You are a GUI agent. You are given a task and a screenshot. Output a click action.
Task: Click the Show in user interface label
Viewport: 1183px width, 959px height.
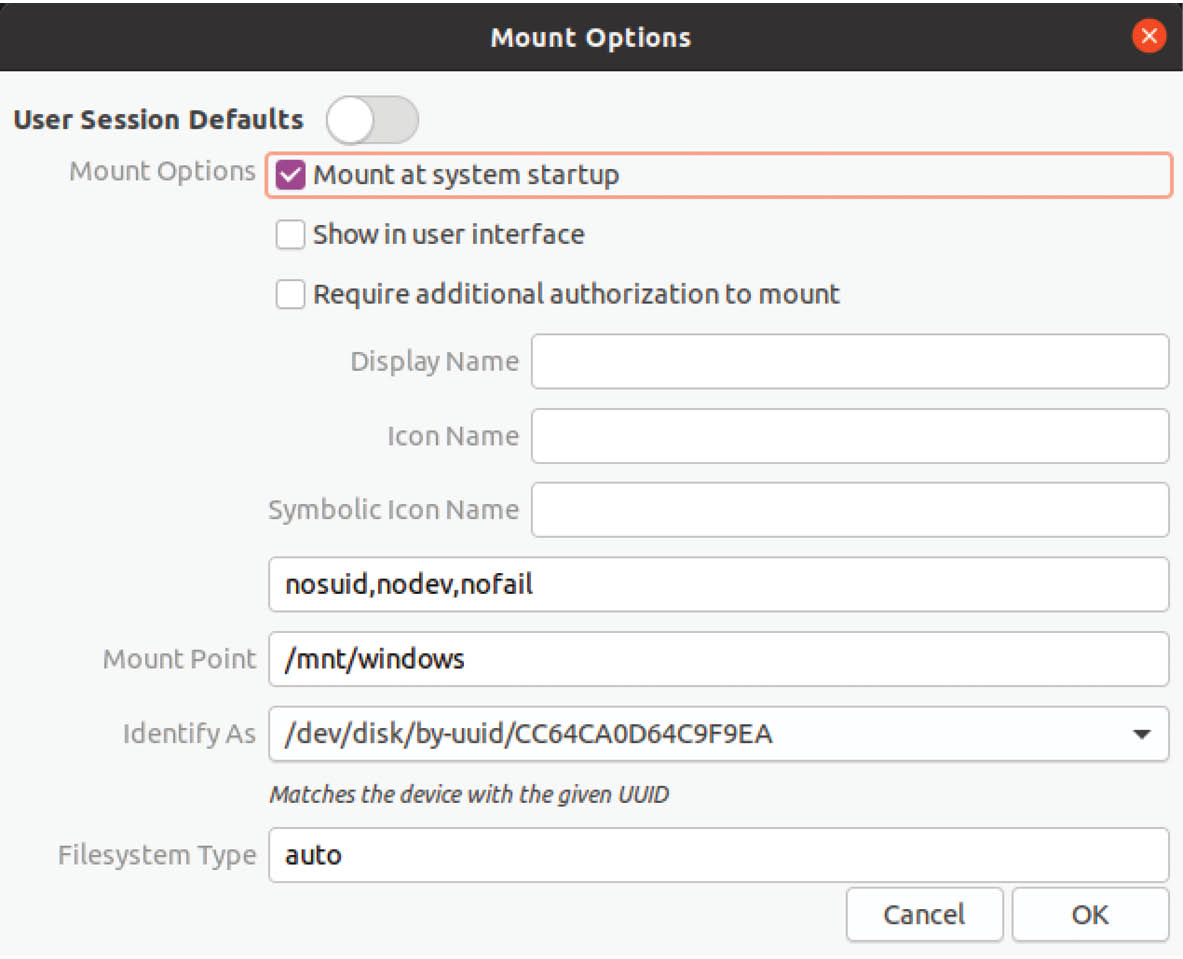click(448, 236)
